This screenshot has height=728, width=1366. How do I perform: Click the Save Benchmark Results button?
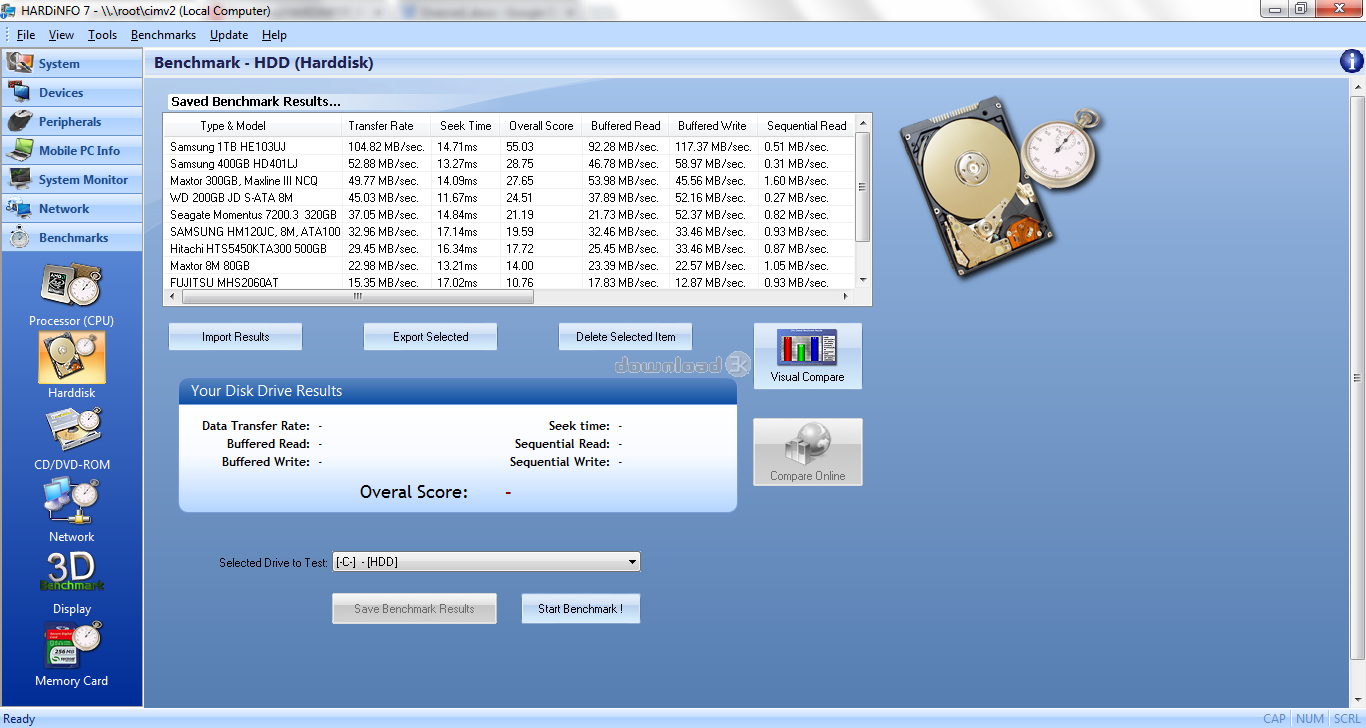(x=414, y=609)
